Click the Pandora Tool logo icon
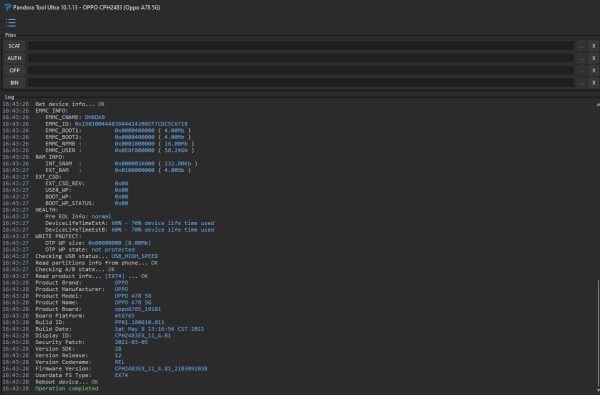The height and width of the screenshot is (395, 600). [8, 7]
